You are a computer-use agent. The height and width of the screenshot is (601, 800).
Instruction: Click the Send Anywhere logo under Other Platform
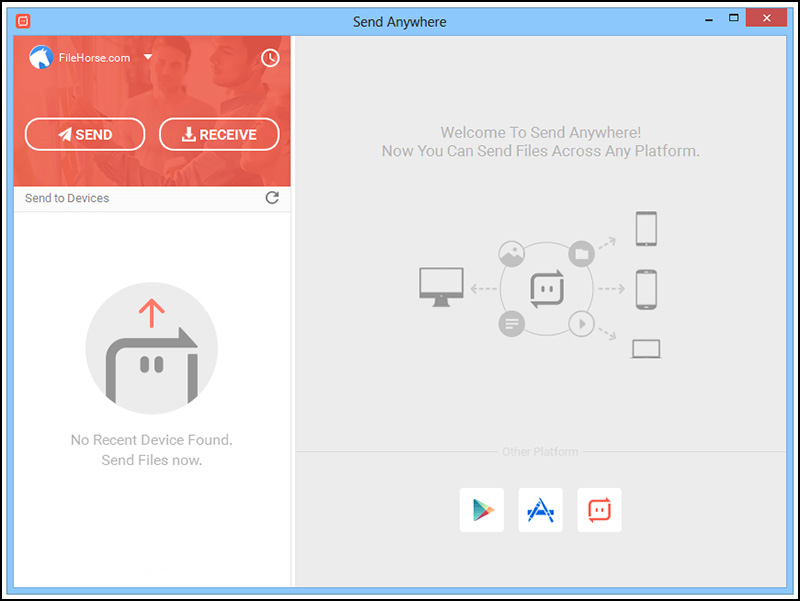[599, 509]
